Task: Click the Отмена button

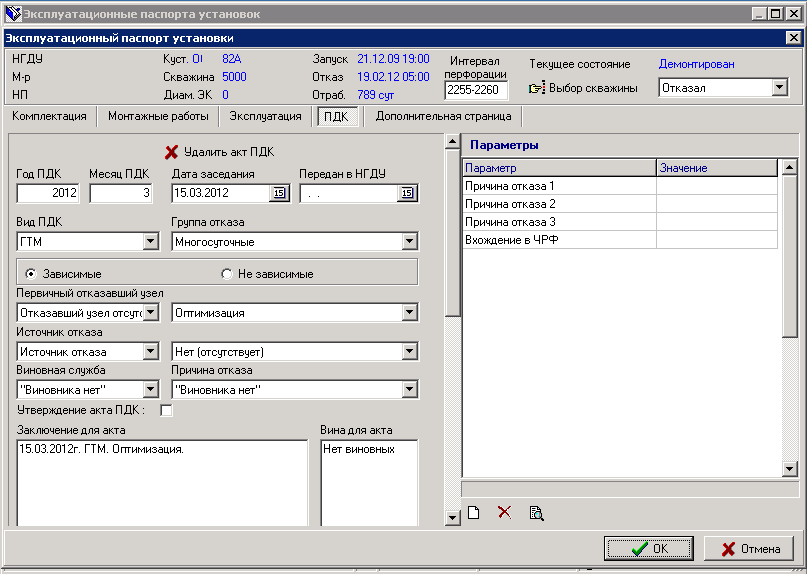Action: click(750, 549)
